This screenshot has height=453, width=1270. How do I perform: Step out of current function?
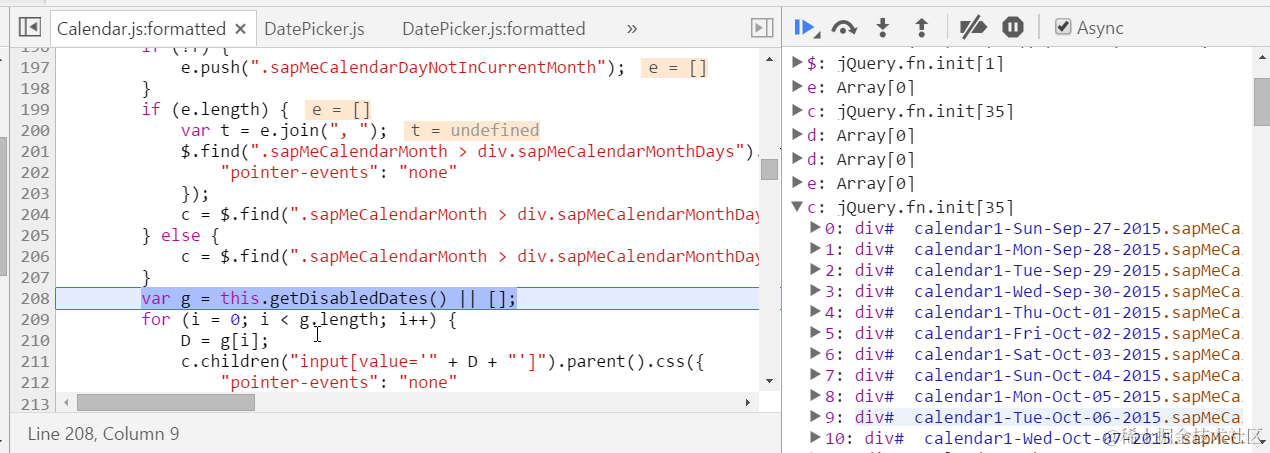[x=921, y=27]
